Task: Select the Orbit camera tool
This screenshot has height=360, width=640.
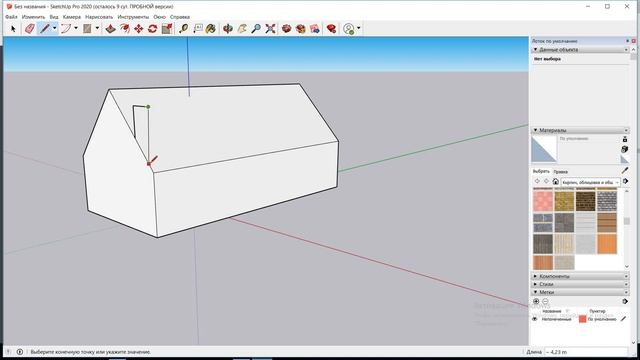Action: [x=228, y=29]
